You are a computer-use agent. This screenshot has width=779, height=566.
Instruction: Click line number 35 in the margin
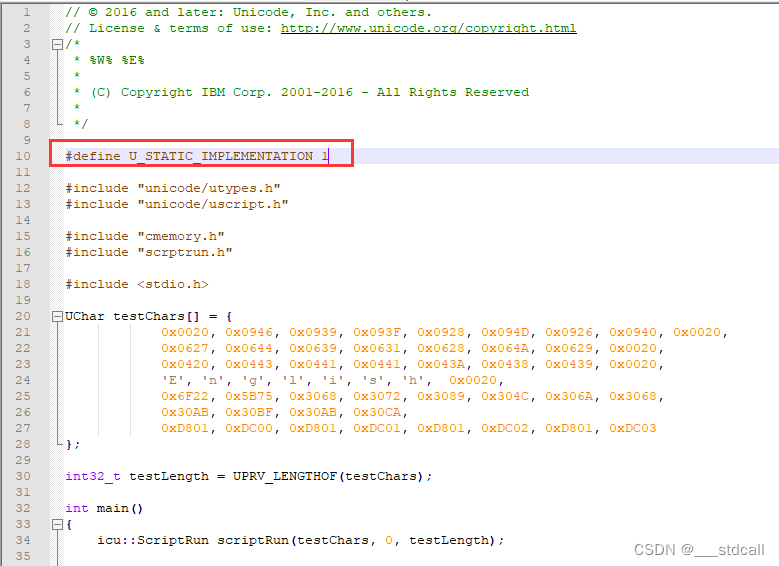(x=23, y=556)
